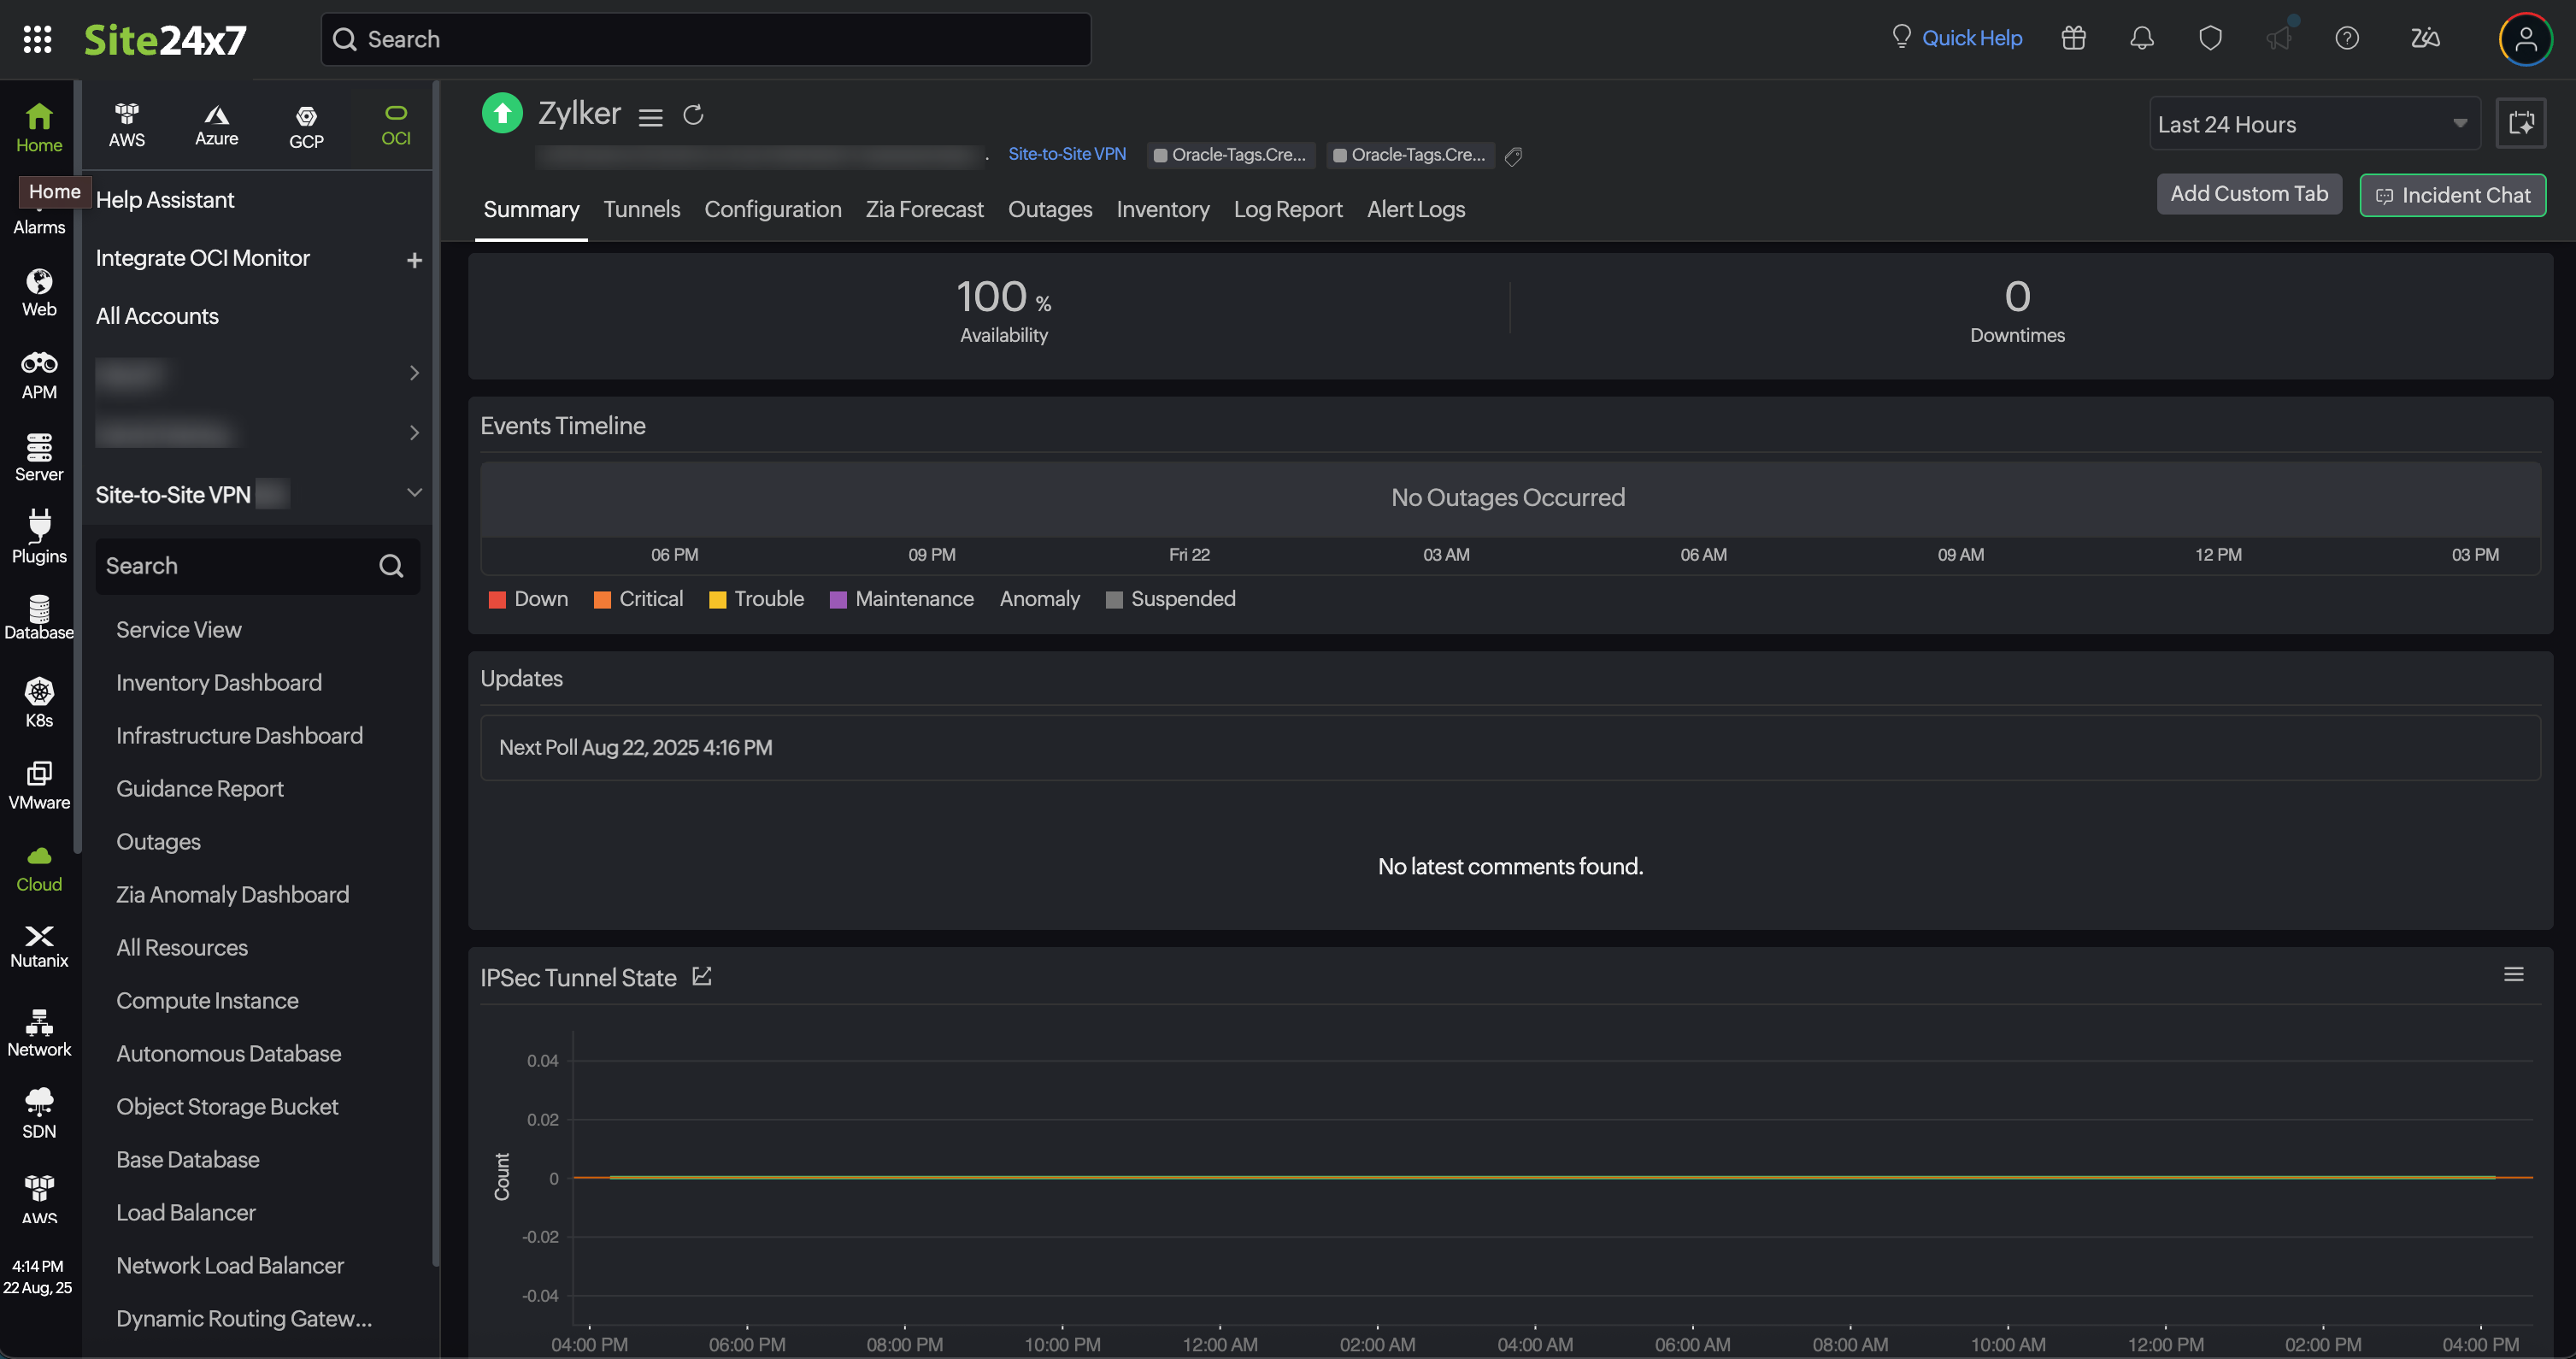Image resolution: width=2576 pixels, height=1359 pixels.
Task: Switch to the Tunnels tab
Action: [x=641, y=209]
